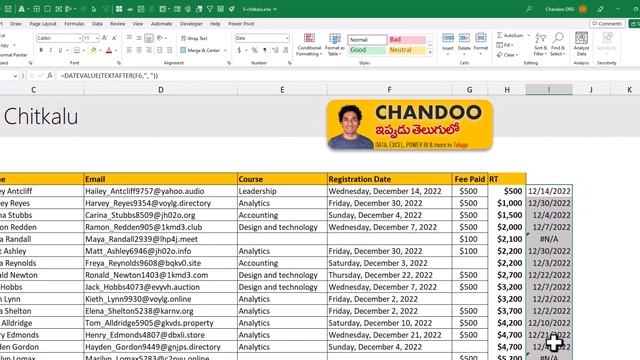This screenshot has height=360, width=640.
Task: Decrease decimal places
Action: (285, 50)
